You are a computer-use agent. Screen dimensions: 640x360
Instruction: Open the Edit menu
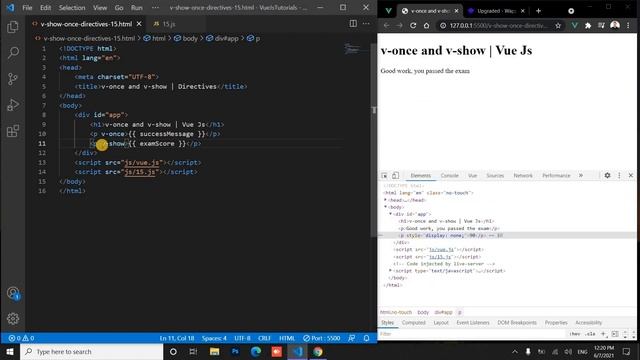click(x=46, y=8)
